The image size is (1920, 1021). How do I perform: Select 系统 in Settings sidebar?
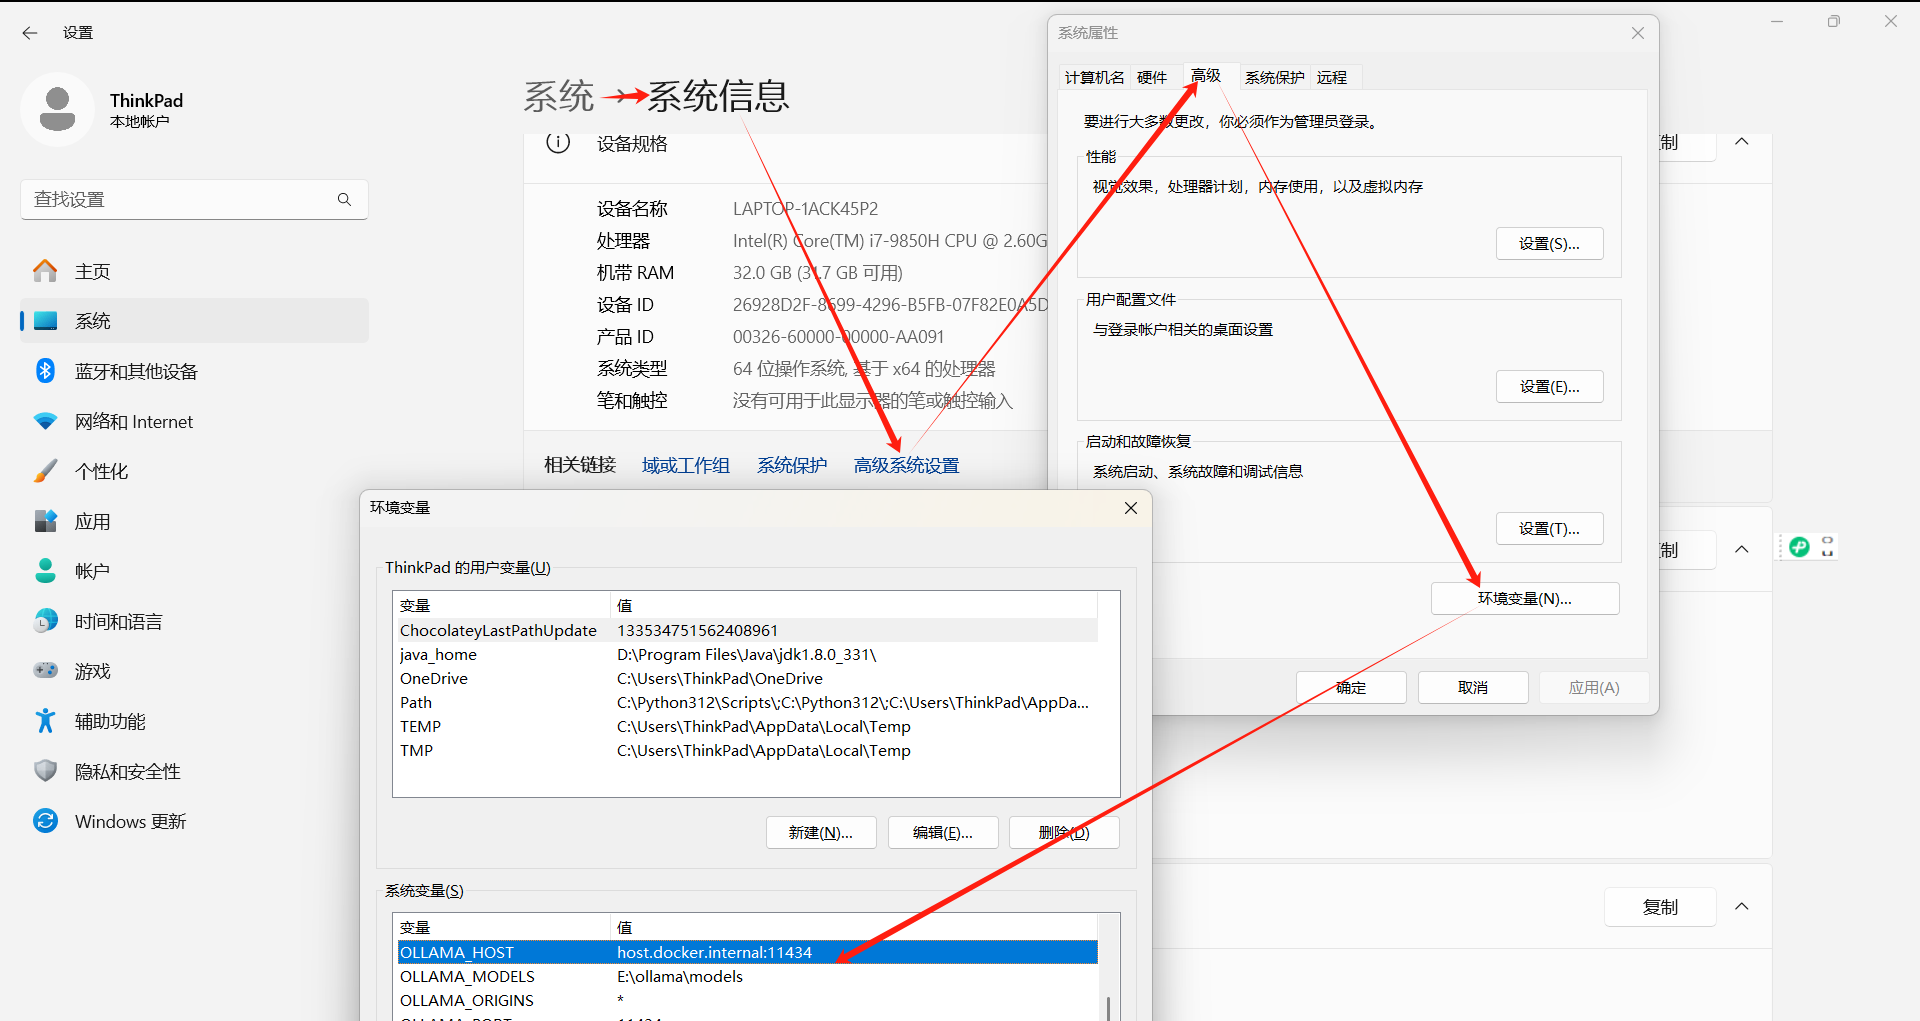195,321
